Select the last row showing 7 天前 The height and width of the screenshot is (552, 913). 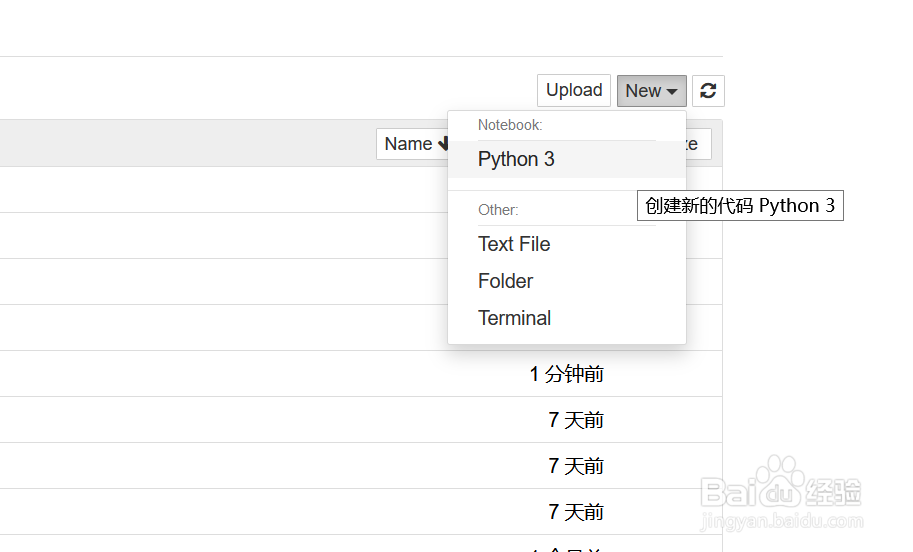[576, 512]
